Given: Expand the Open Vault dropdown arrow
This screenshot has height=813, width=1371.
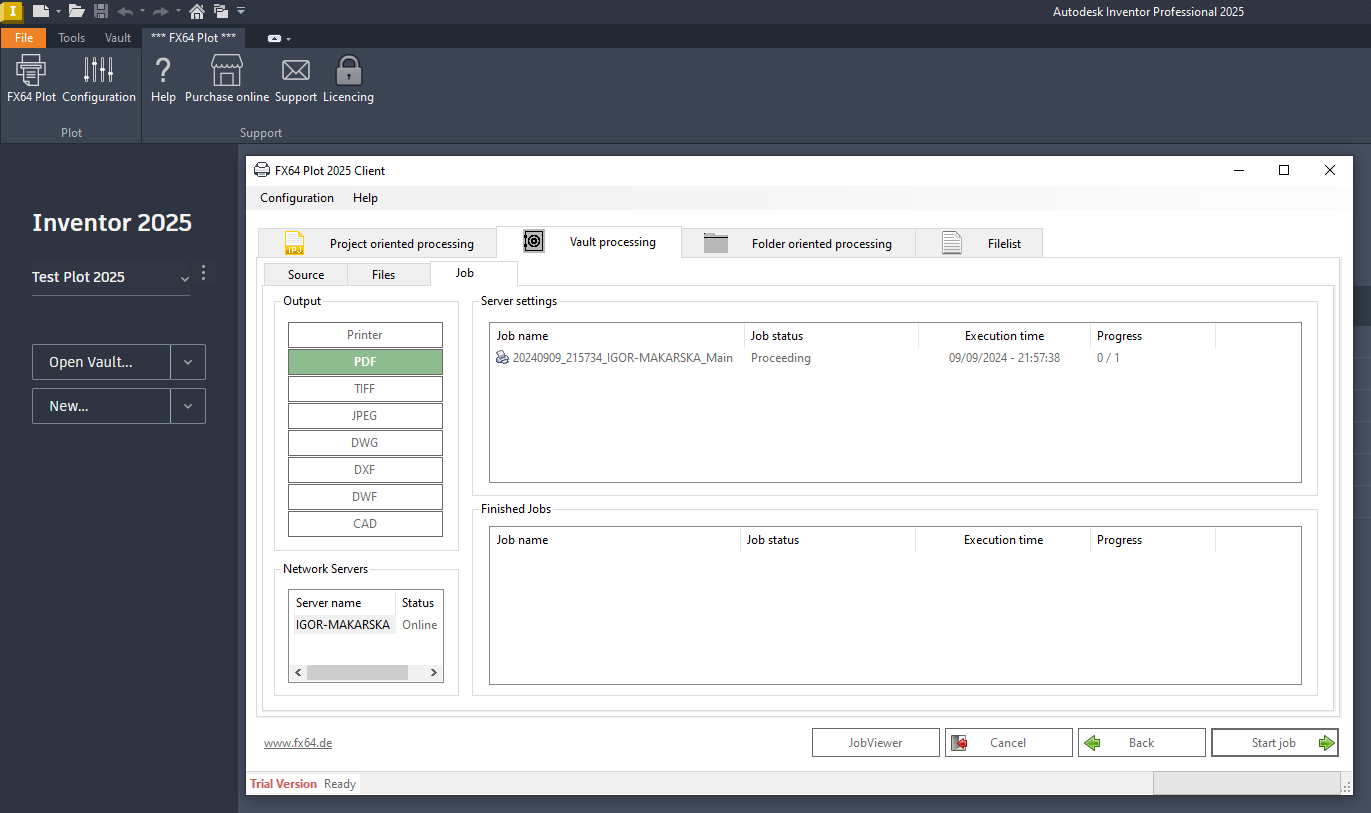Looking at the screenshot, I should click(x=188, y=362).
